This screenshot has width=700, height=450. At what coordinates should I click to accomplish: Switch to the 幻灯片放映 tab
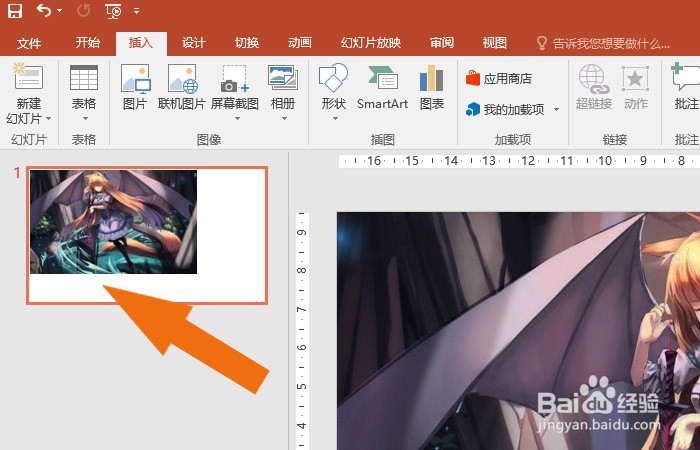pos(371,43)
